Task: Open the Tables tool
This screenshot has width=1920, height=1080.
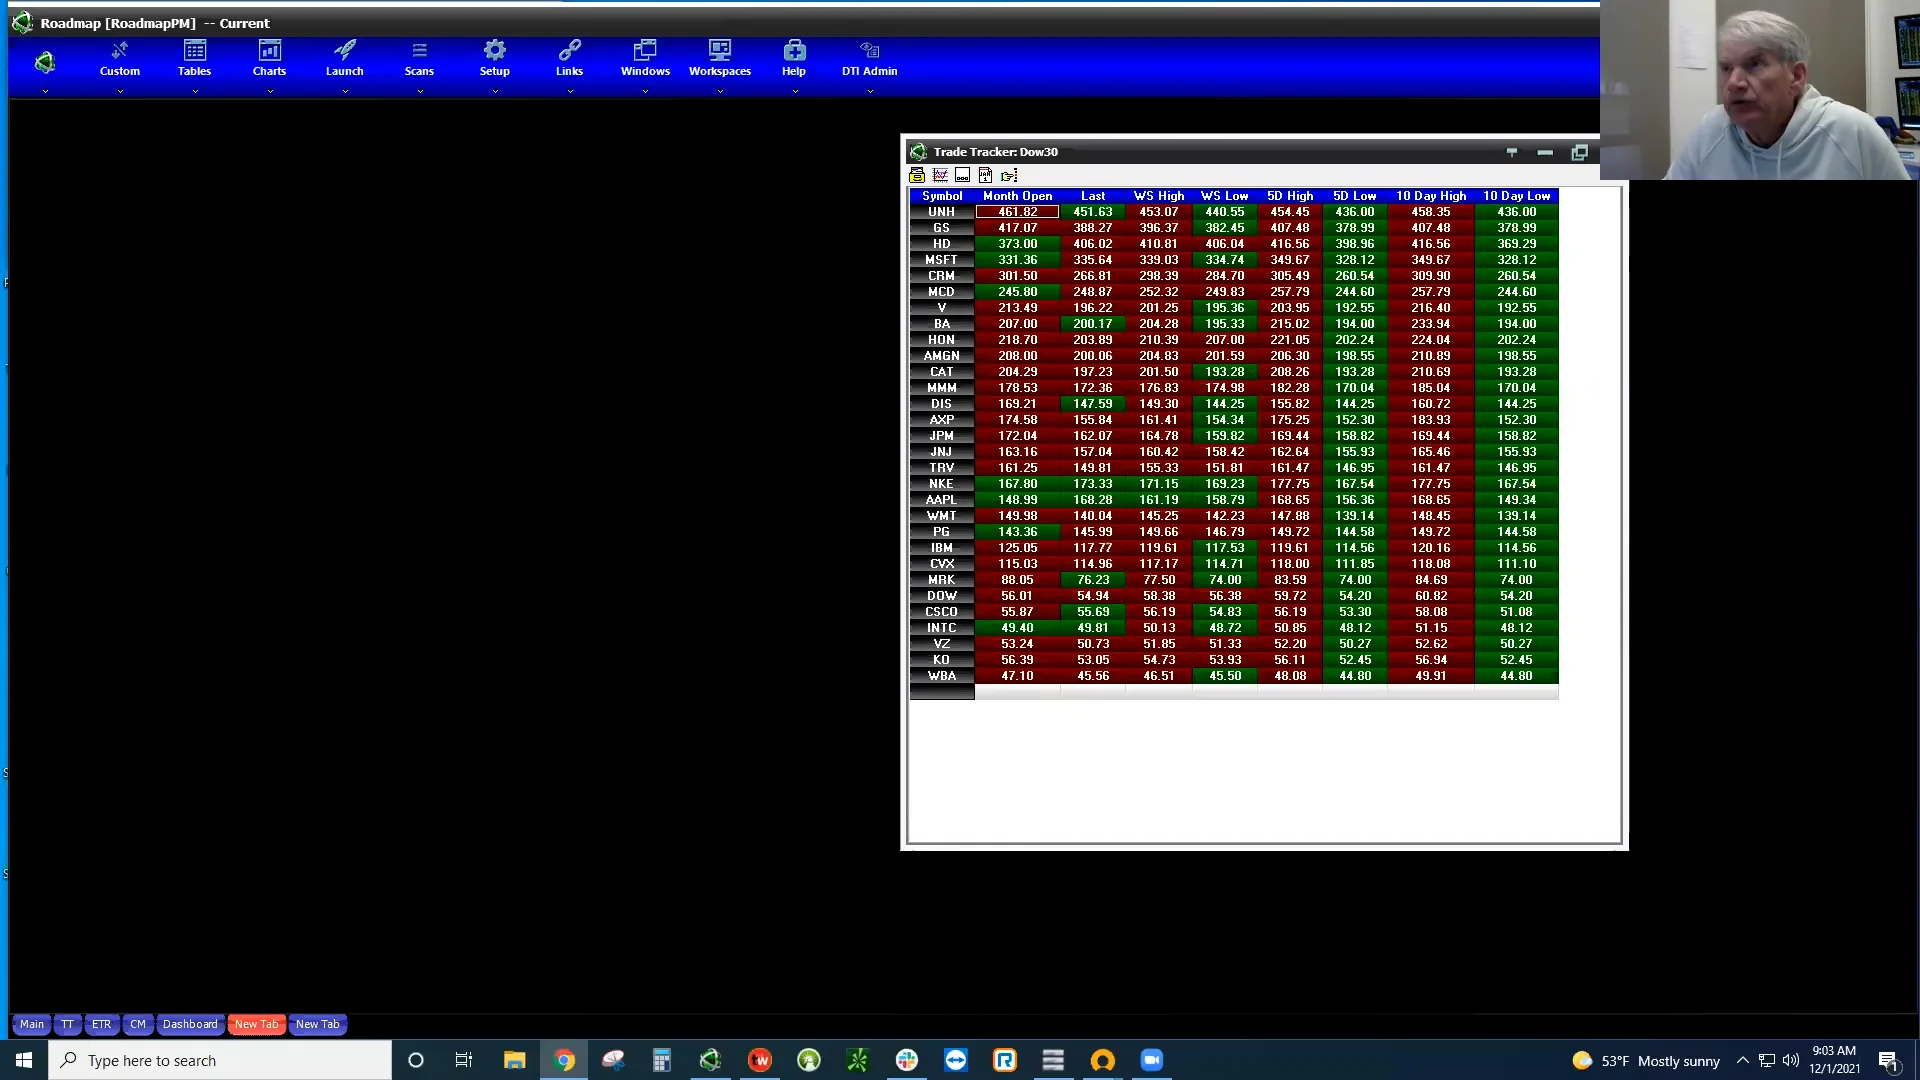Action: 194,55
